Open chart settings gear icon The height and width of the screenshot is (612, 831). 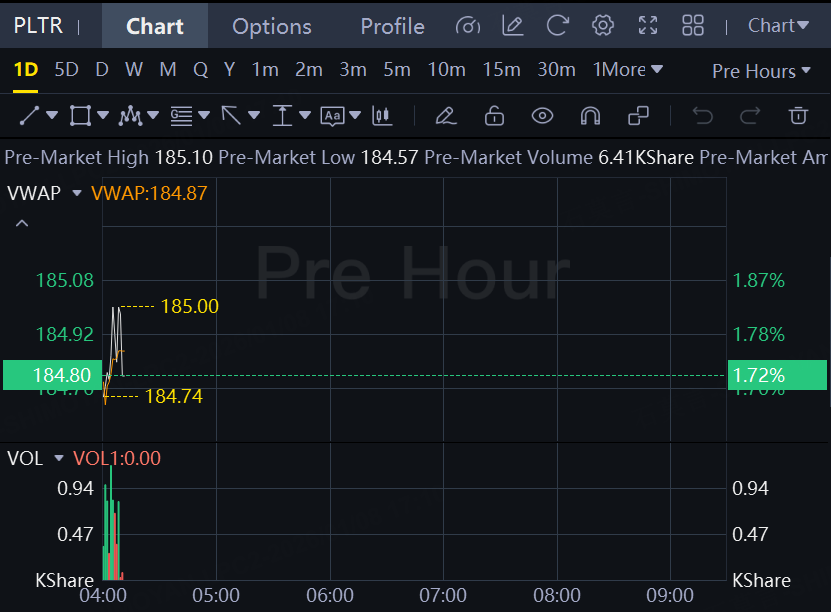coord(602,26)
